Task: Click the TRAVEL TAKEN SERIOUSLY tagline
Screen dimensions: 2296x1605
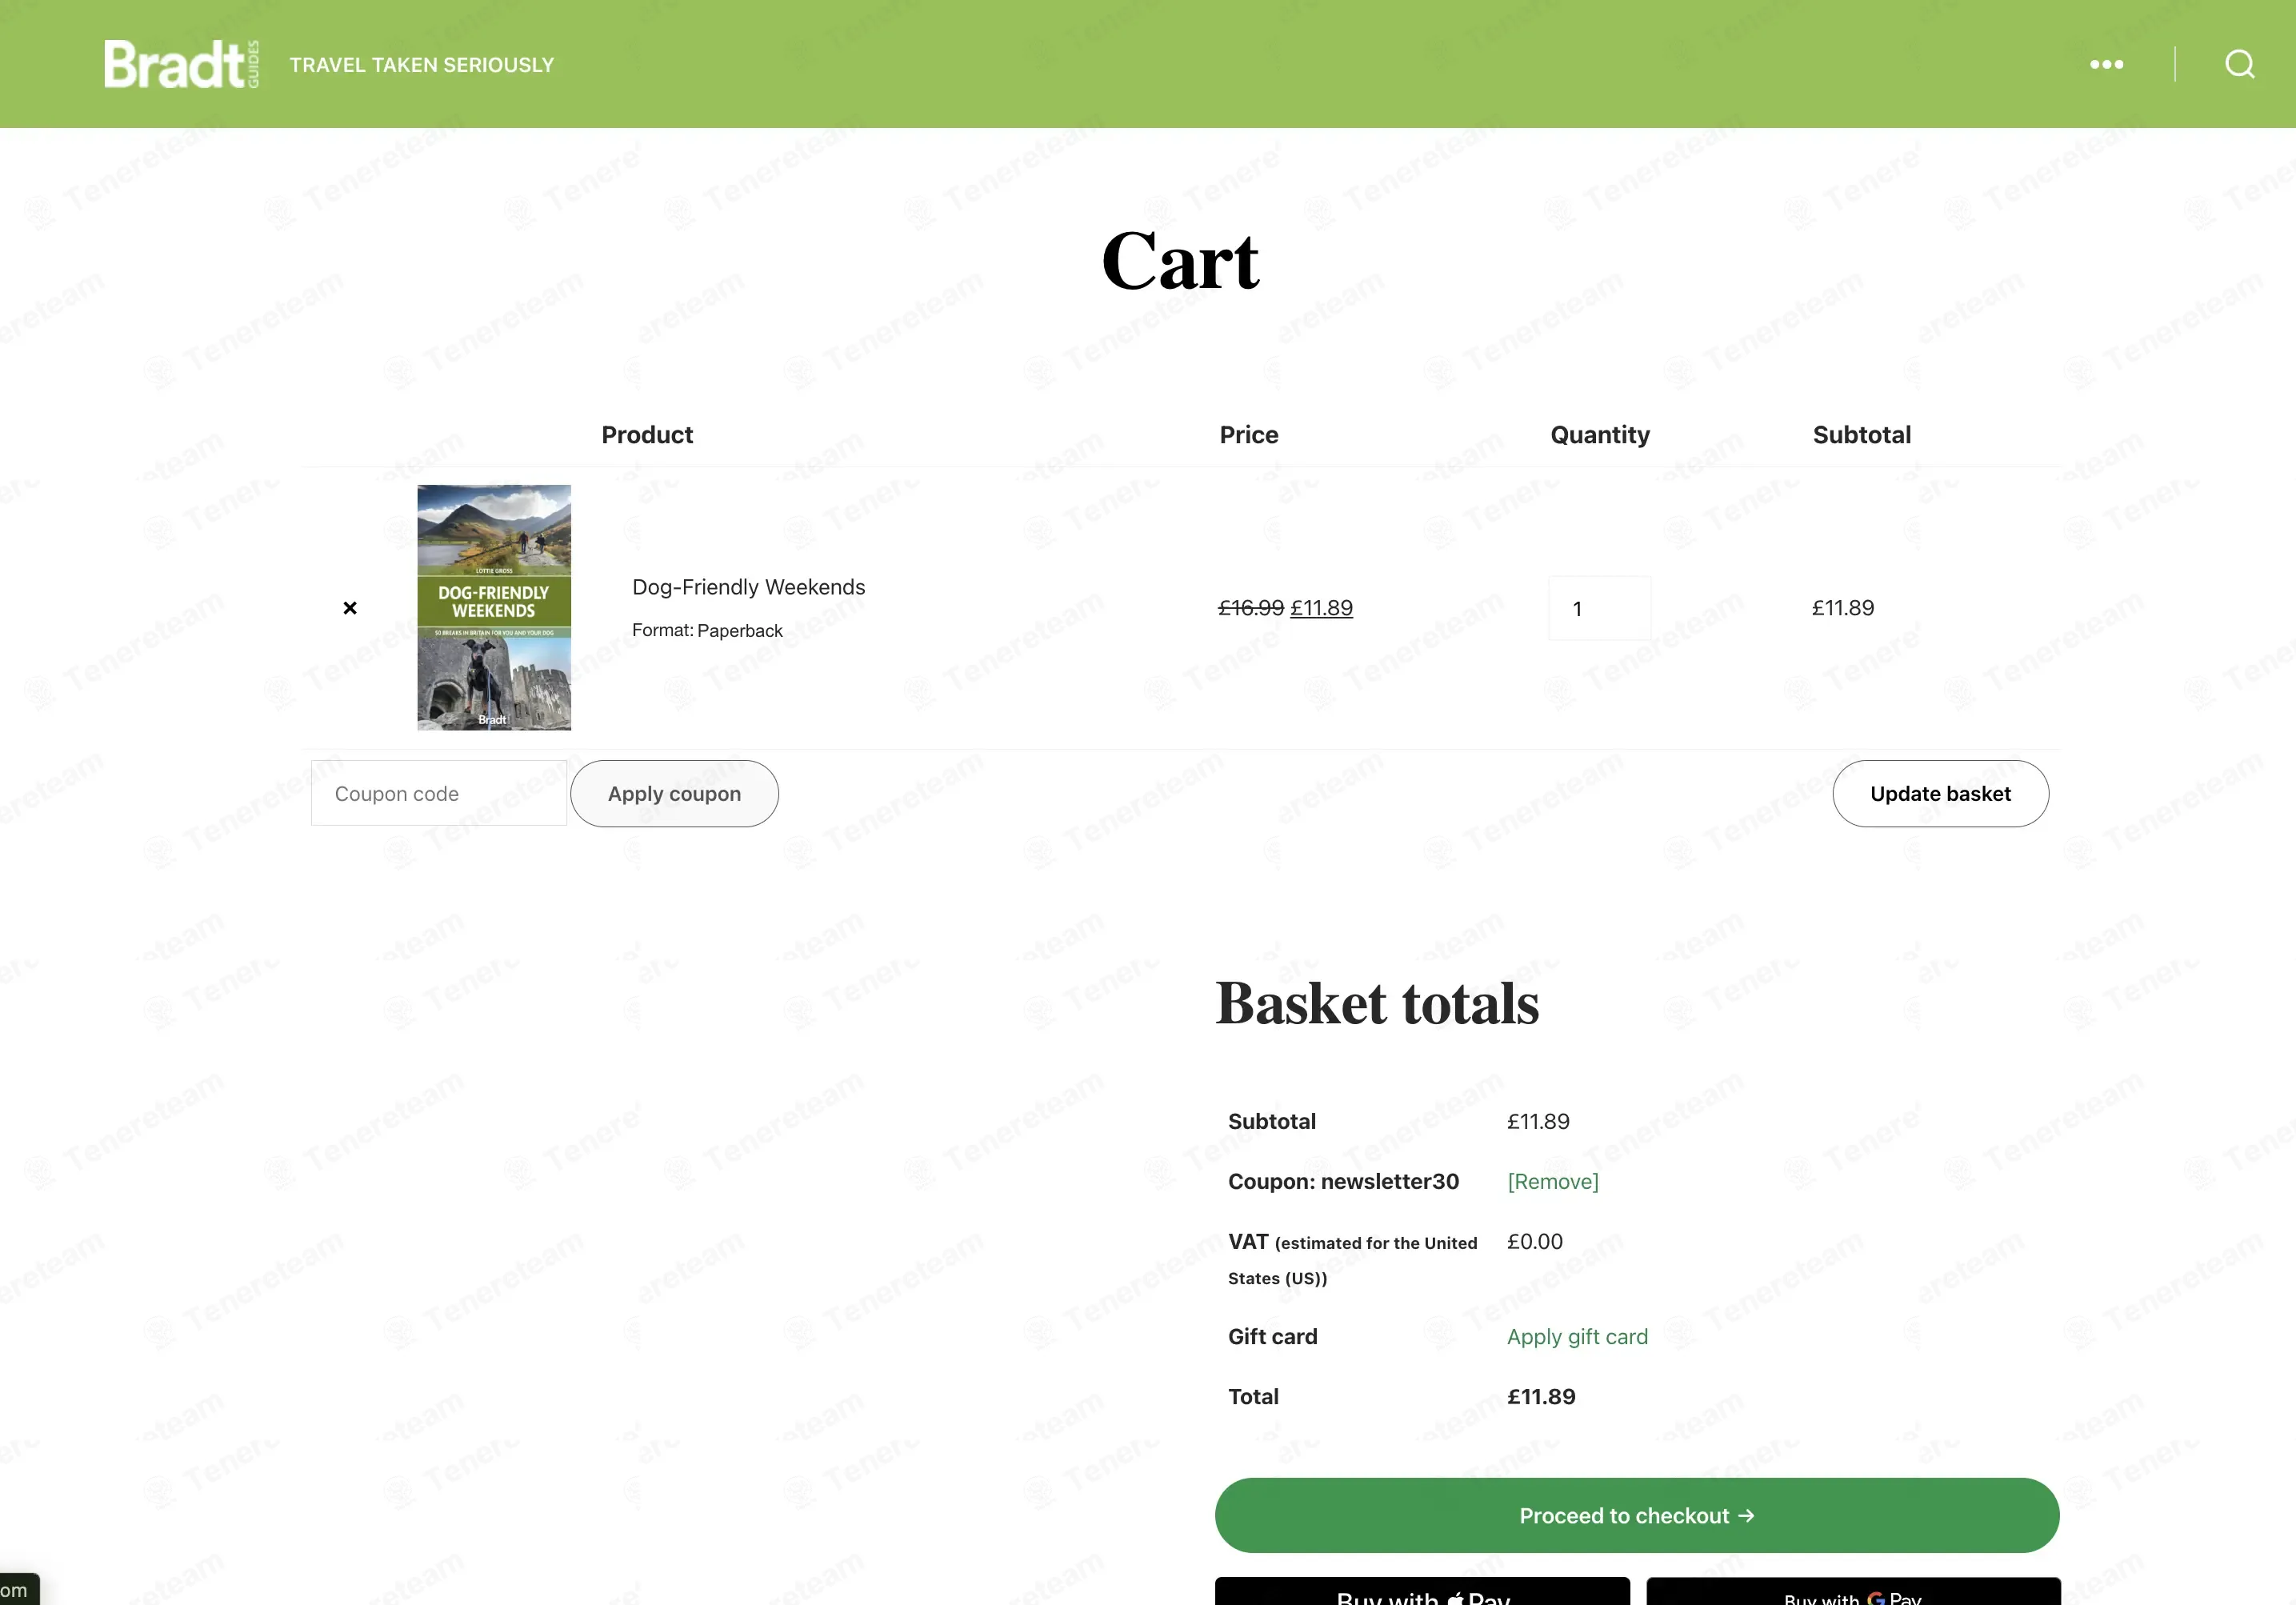Action: 421,65
